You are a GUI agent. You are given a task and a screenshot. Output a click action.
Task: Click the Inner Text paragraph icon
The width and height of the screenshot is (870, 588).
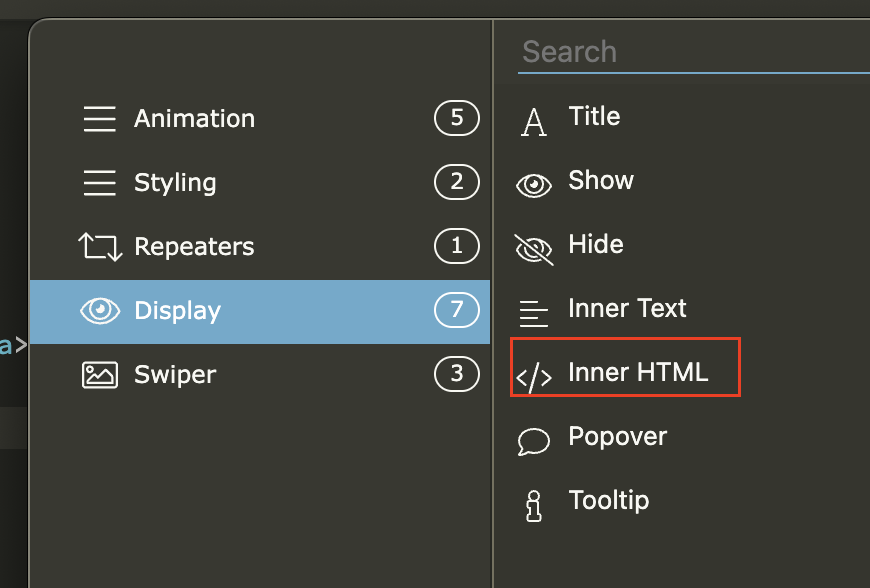[534, 313]
